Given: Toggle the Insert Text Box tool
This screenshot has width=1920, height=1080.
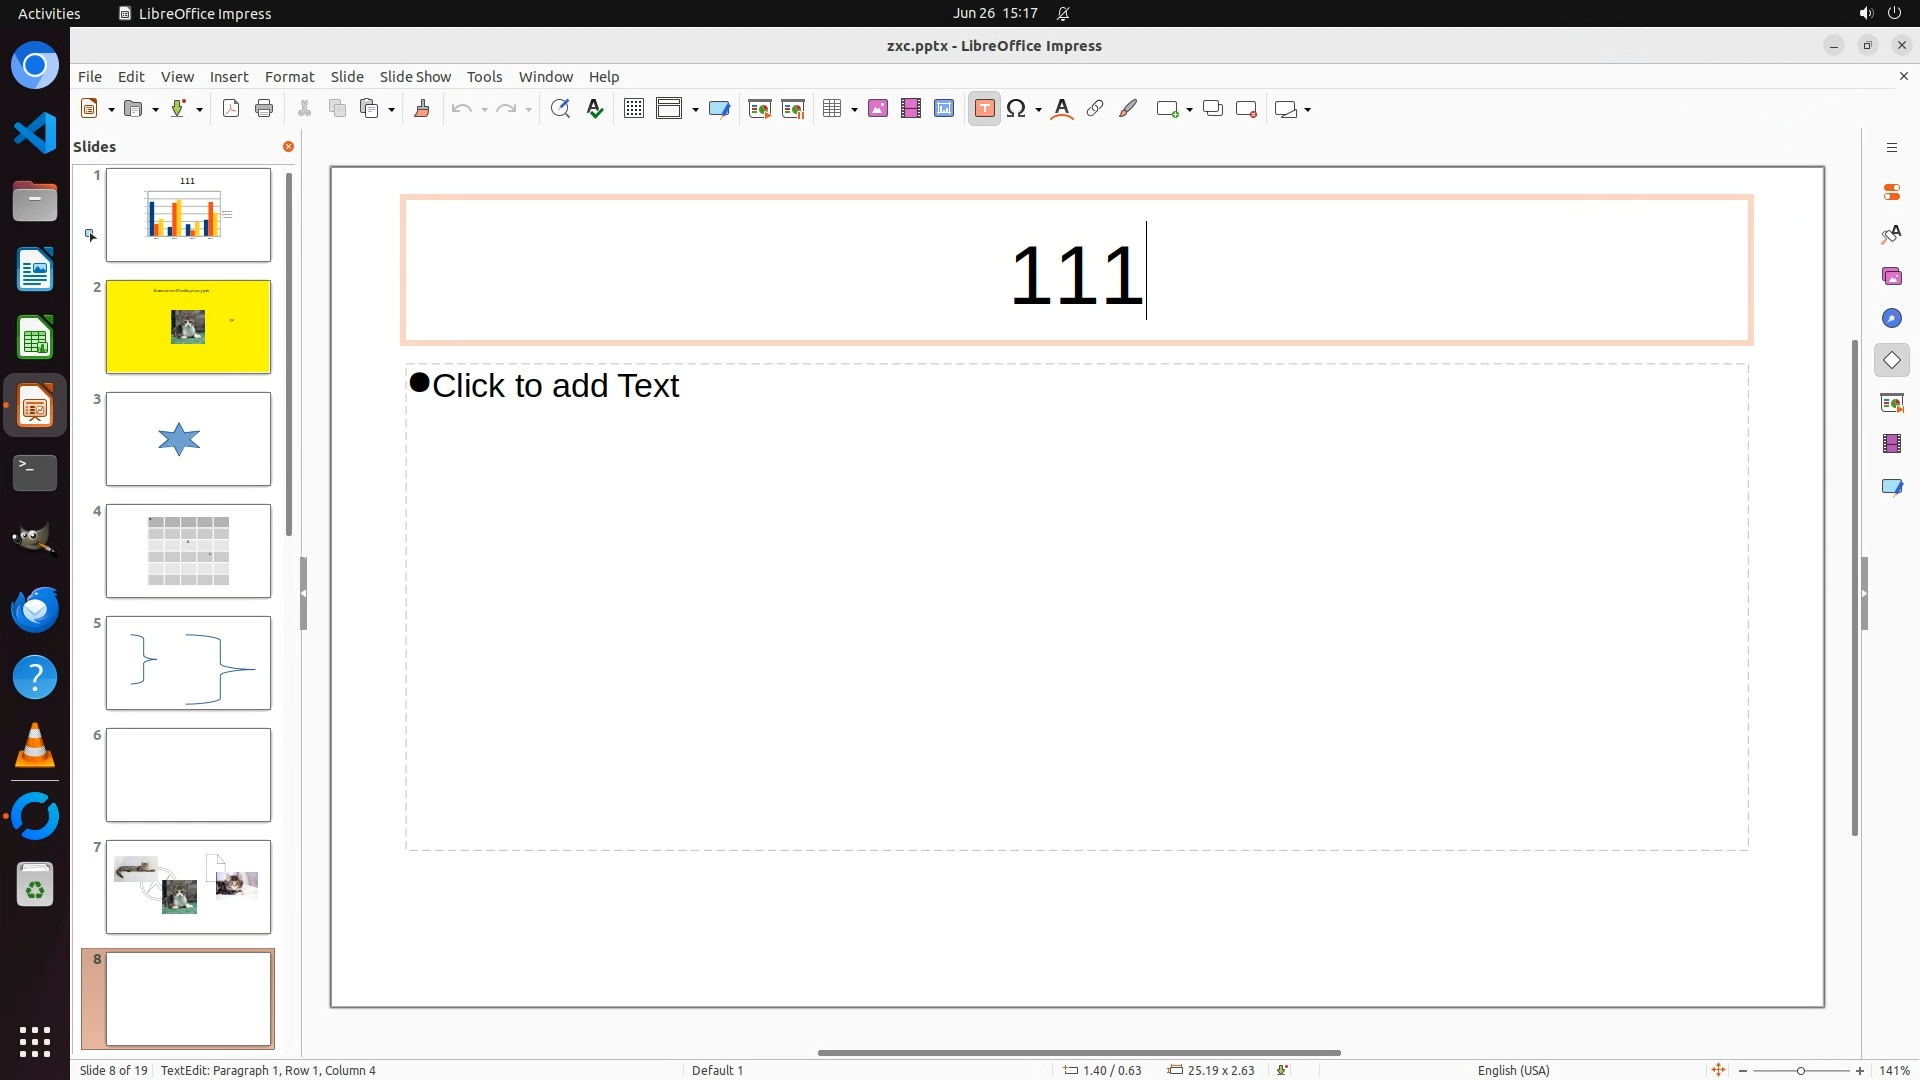Looking at the screenshot, I should tap(984, 109).
